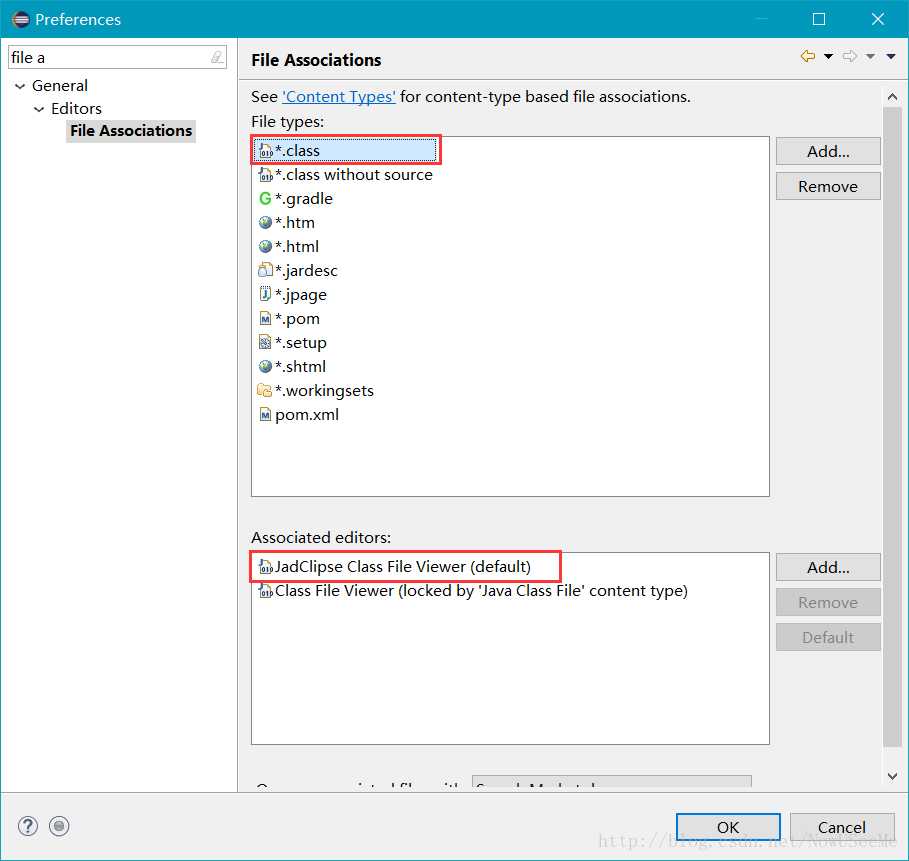Click the vertical scrollbar thumb

click(892, 426)
